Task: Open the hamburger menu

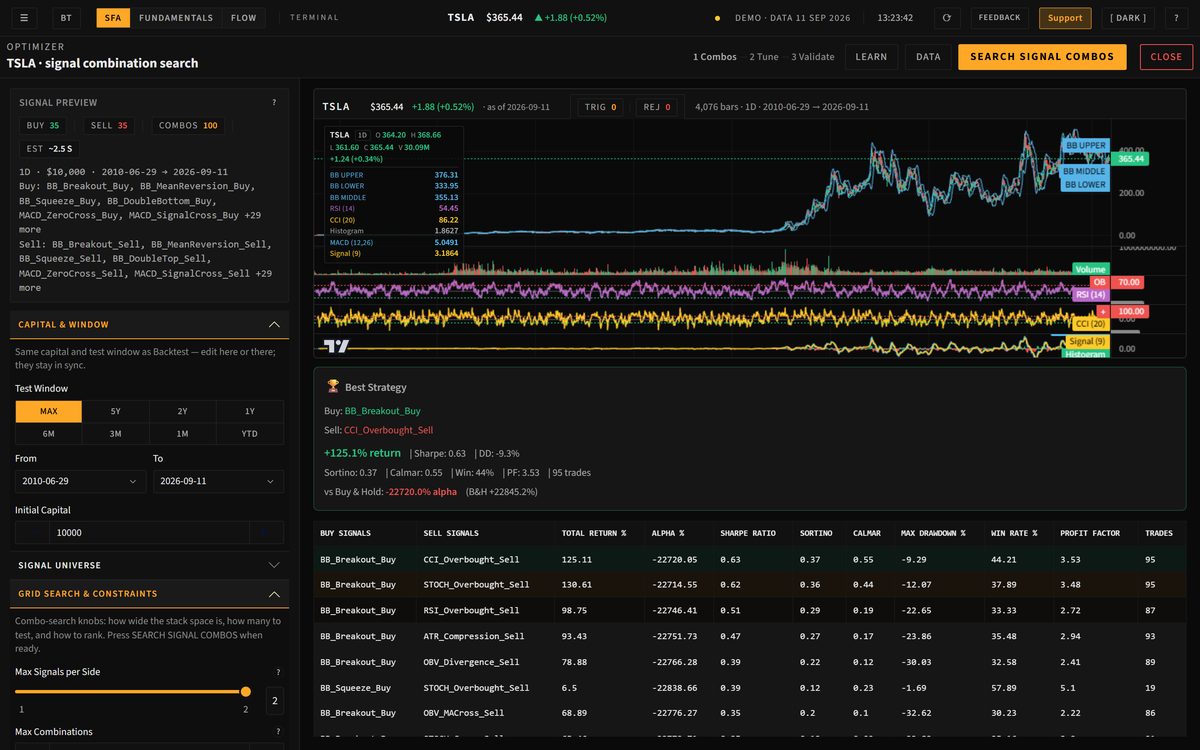Action: coord(24,18)
